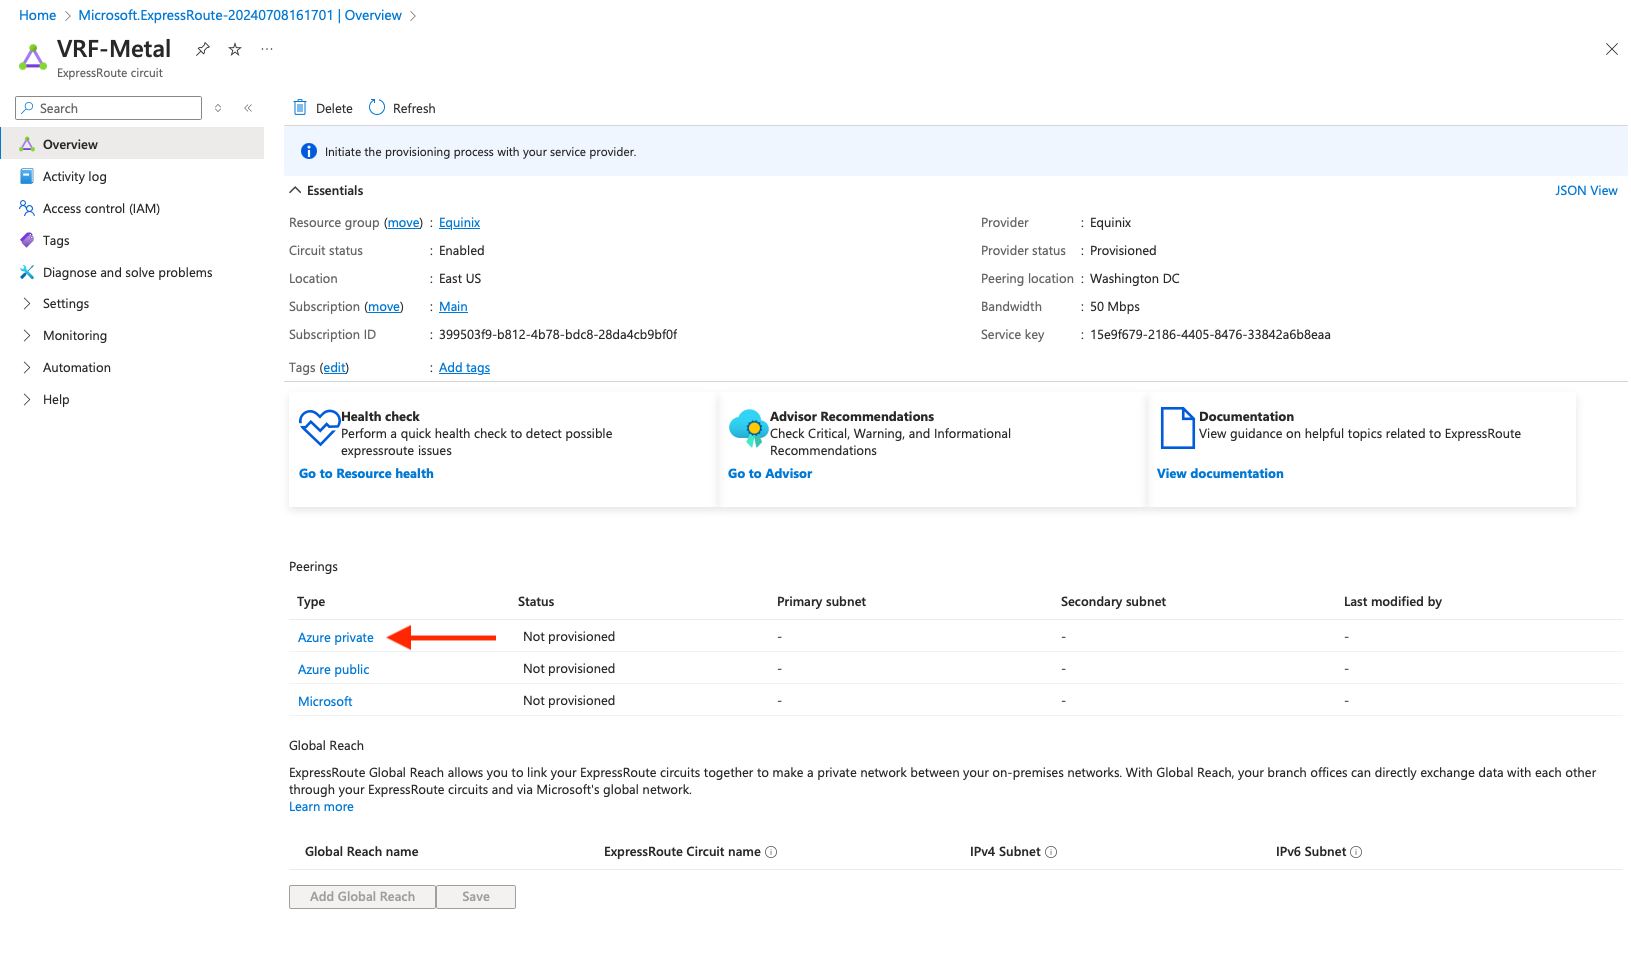1631x964 pixels.
Task: Focus the sidebar Search field
Action: click(x=108, y=108)
